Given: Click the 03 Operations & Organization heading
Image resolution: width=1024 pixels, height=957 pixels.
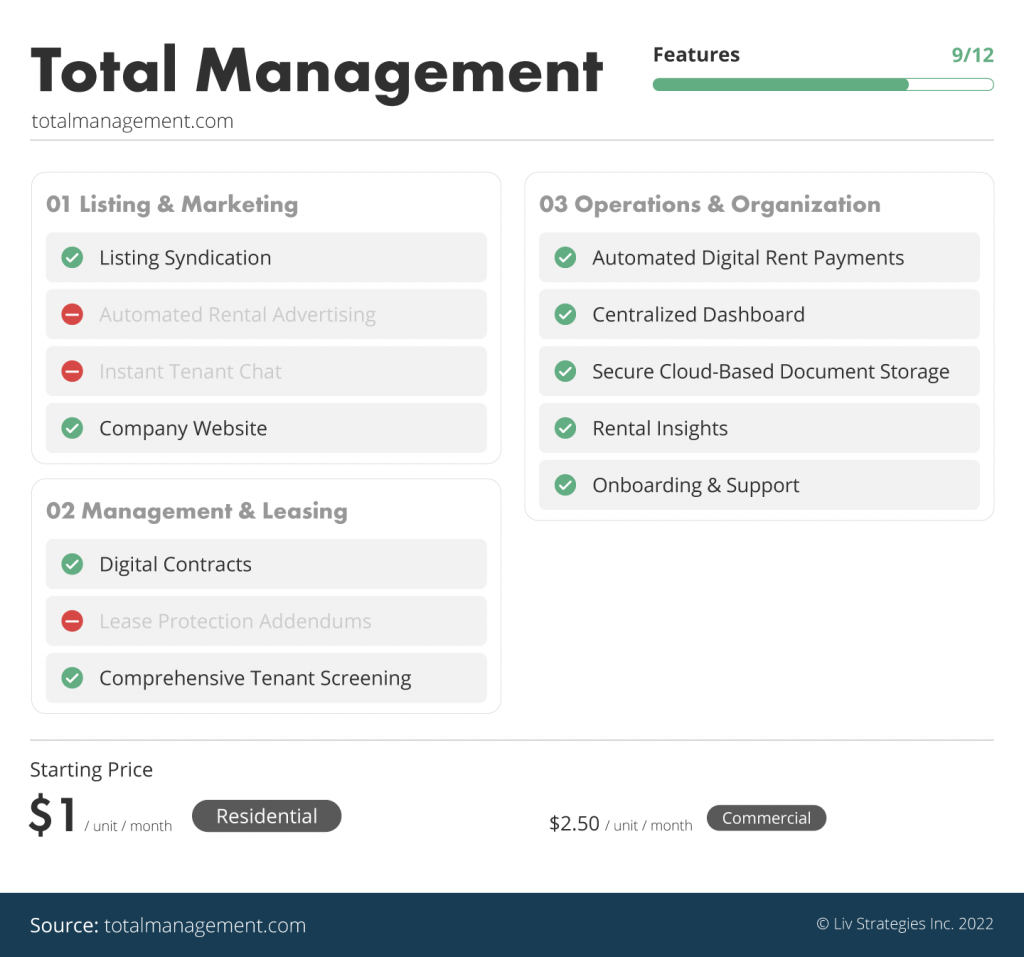Looking at the screenshot, I should point(710,204).
